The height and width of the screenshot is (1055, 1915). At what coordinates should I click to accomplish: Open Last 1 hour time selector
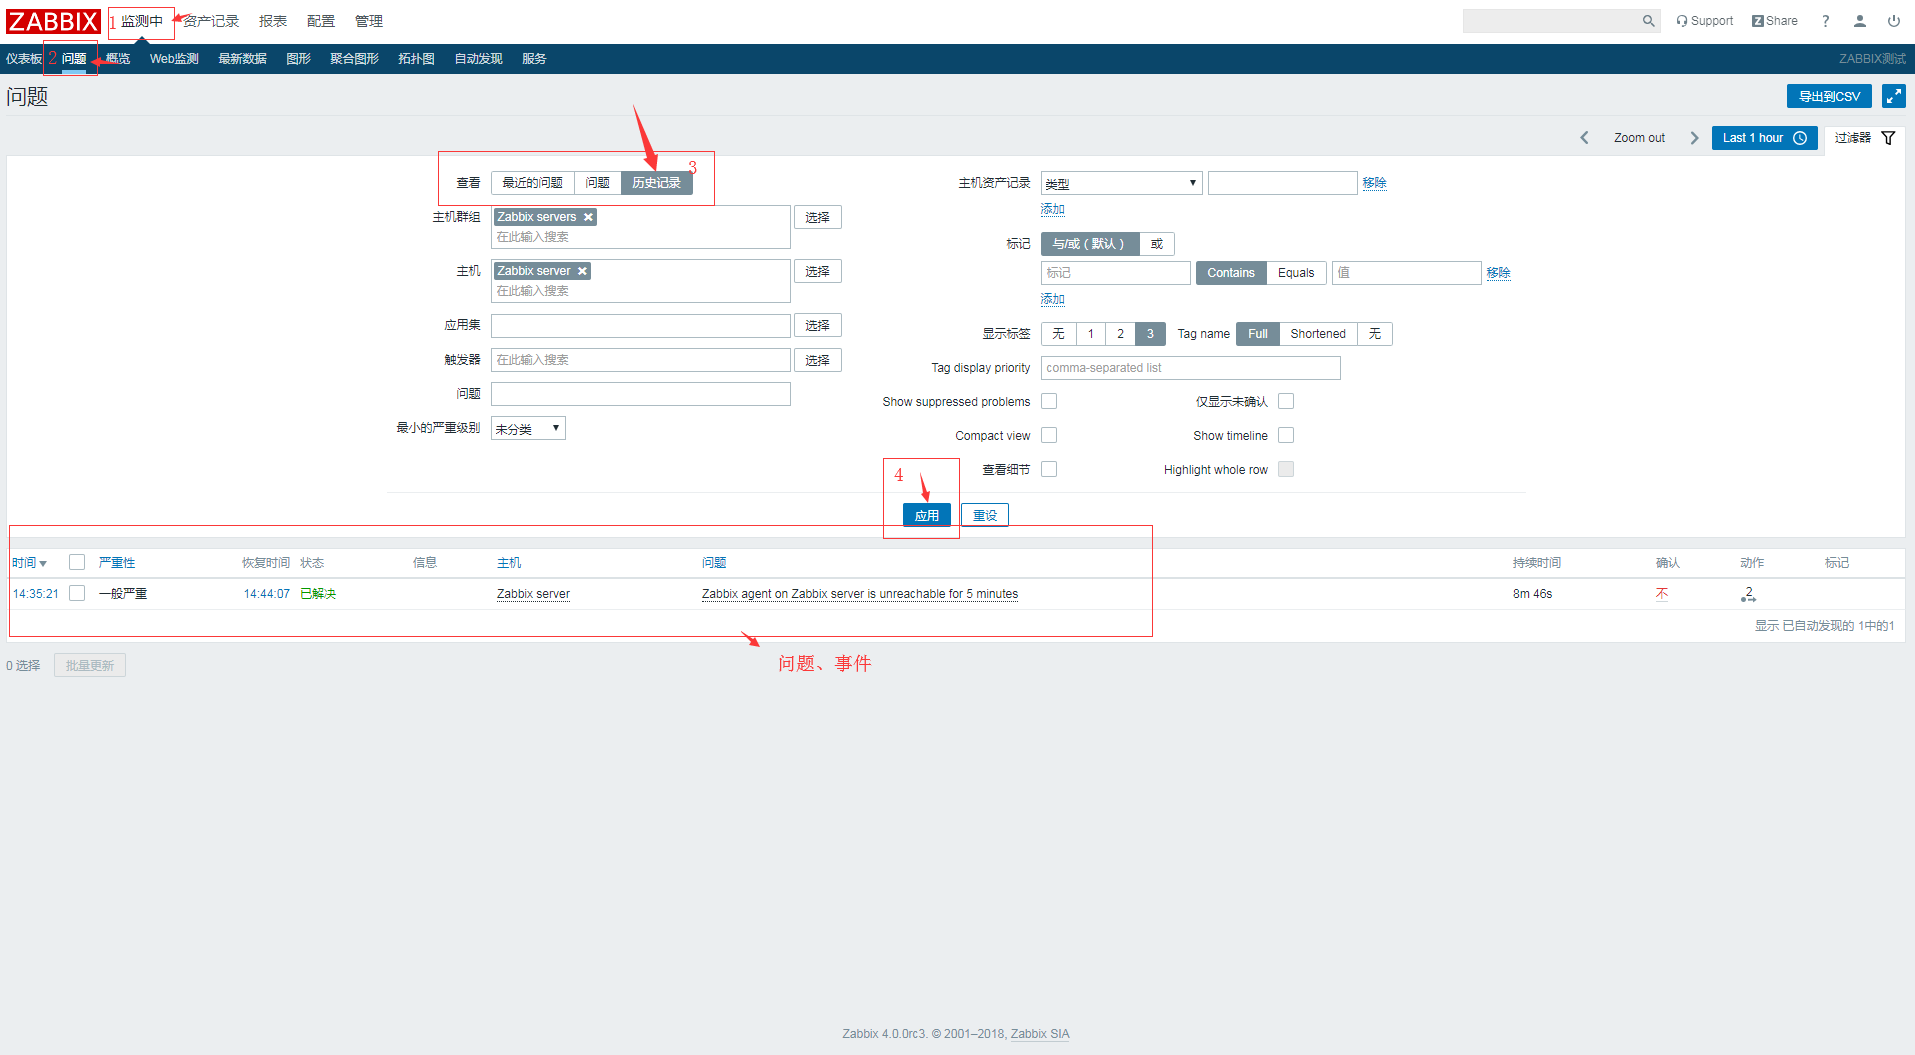1764,138
